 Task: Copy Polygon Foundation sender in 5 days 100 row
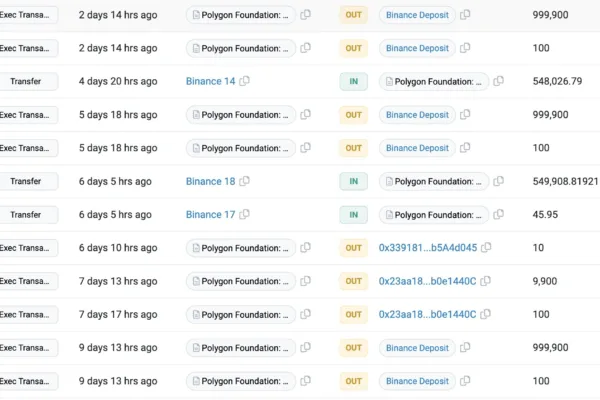click(x=305, y=148)
